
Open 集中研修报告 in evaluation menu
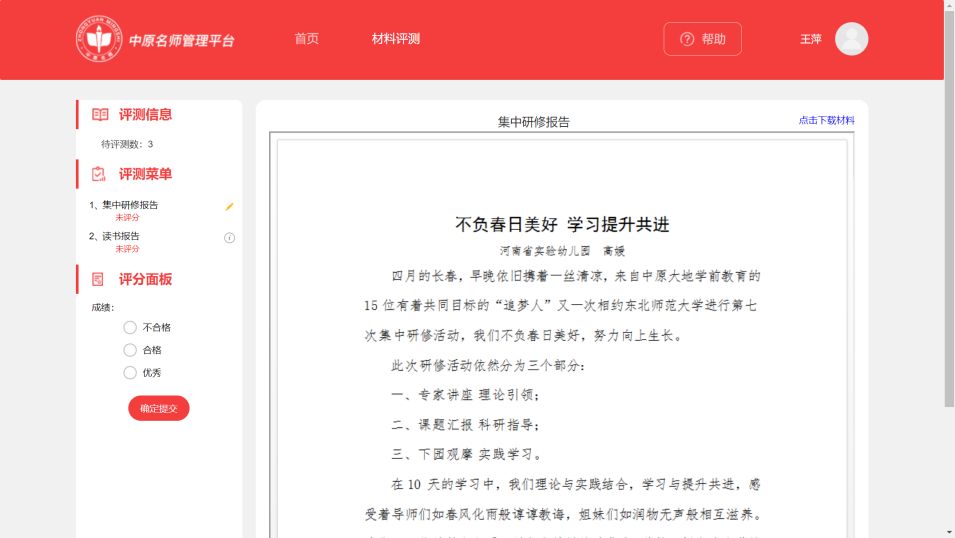pos(129,205)
